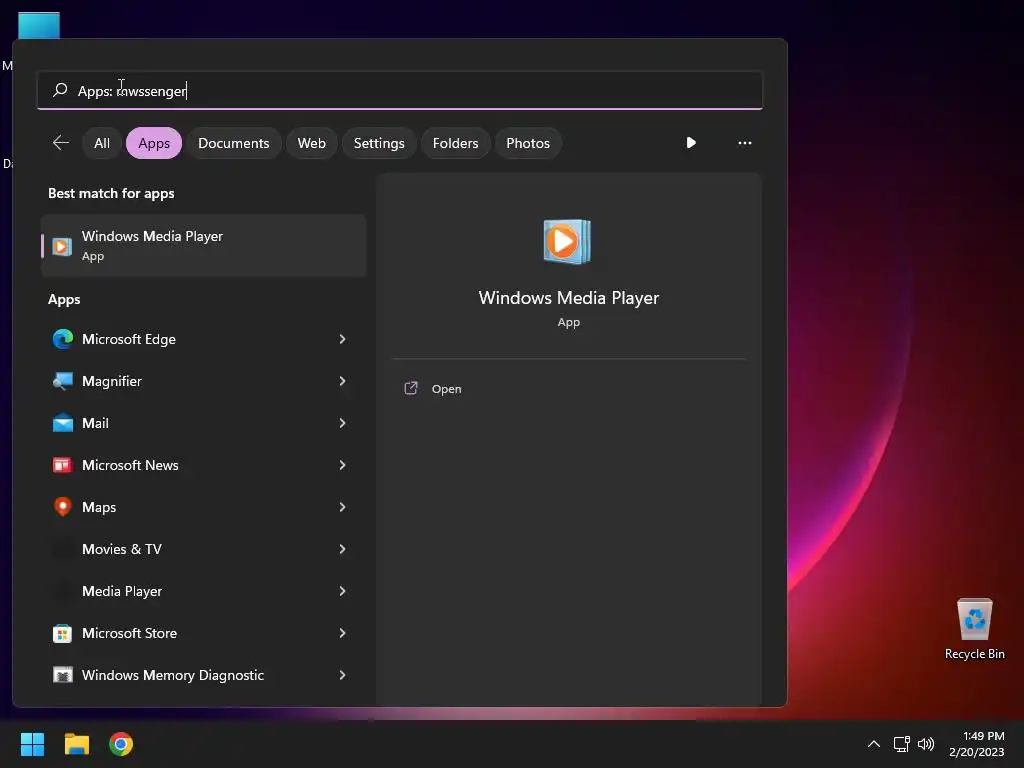Viewport: 1024px width, 768px height.
Task: Switch to the Web filter tab
Action: (x=312, y=143)
